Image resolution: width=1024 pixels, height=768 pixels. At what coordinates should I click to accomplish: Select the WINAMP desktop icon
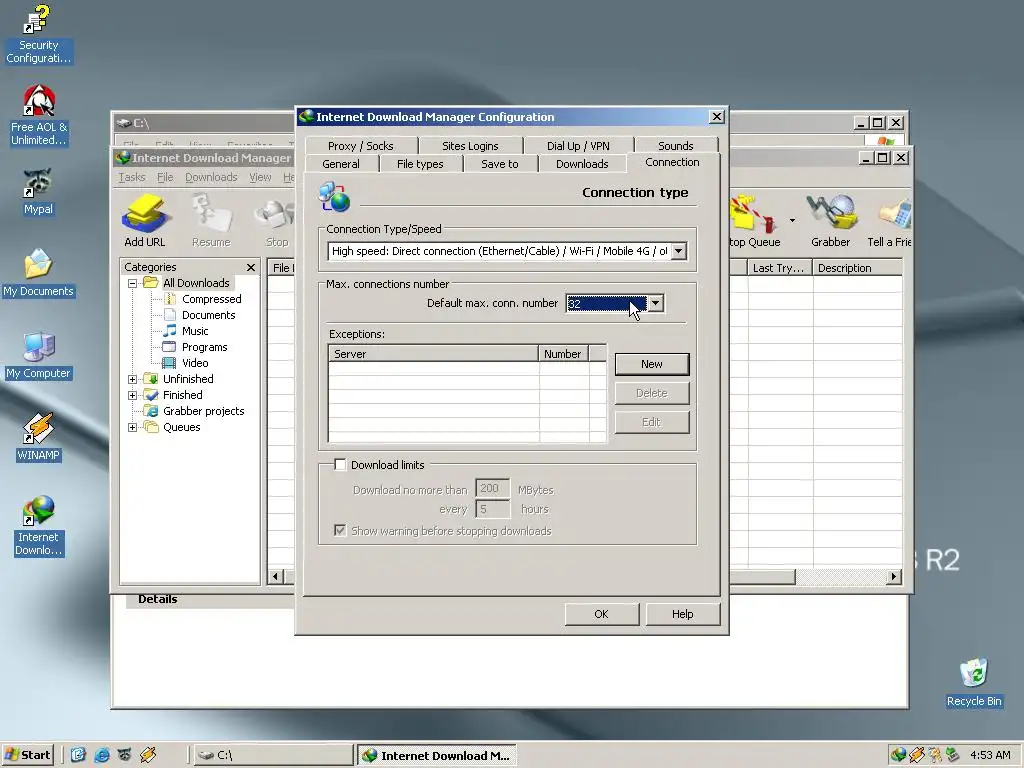38,437
